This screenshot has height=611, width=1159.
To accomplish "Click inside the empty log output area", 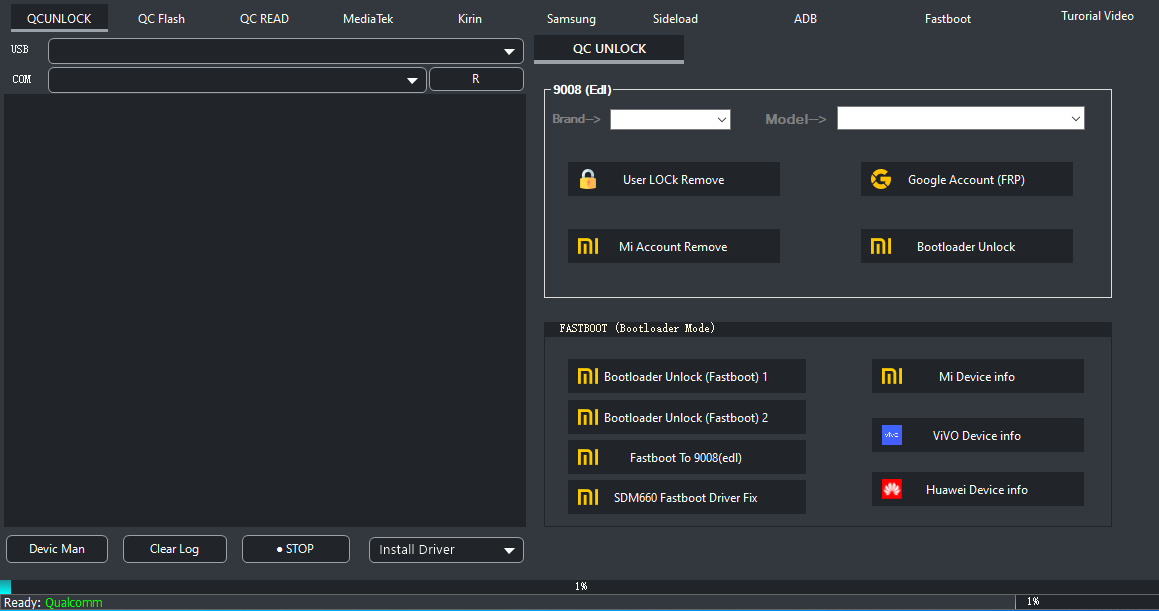I will (x=265, y=310).
